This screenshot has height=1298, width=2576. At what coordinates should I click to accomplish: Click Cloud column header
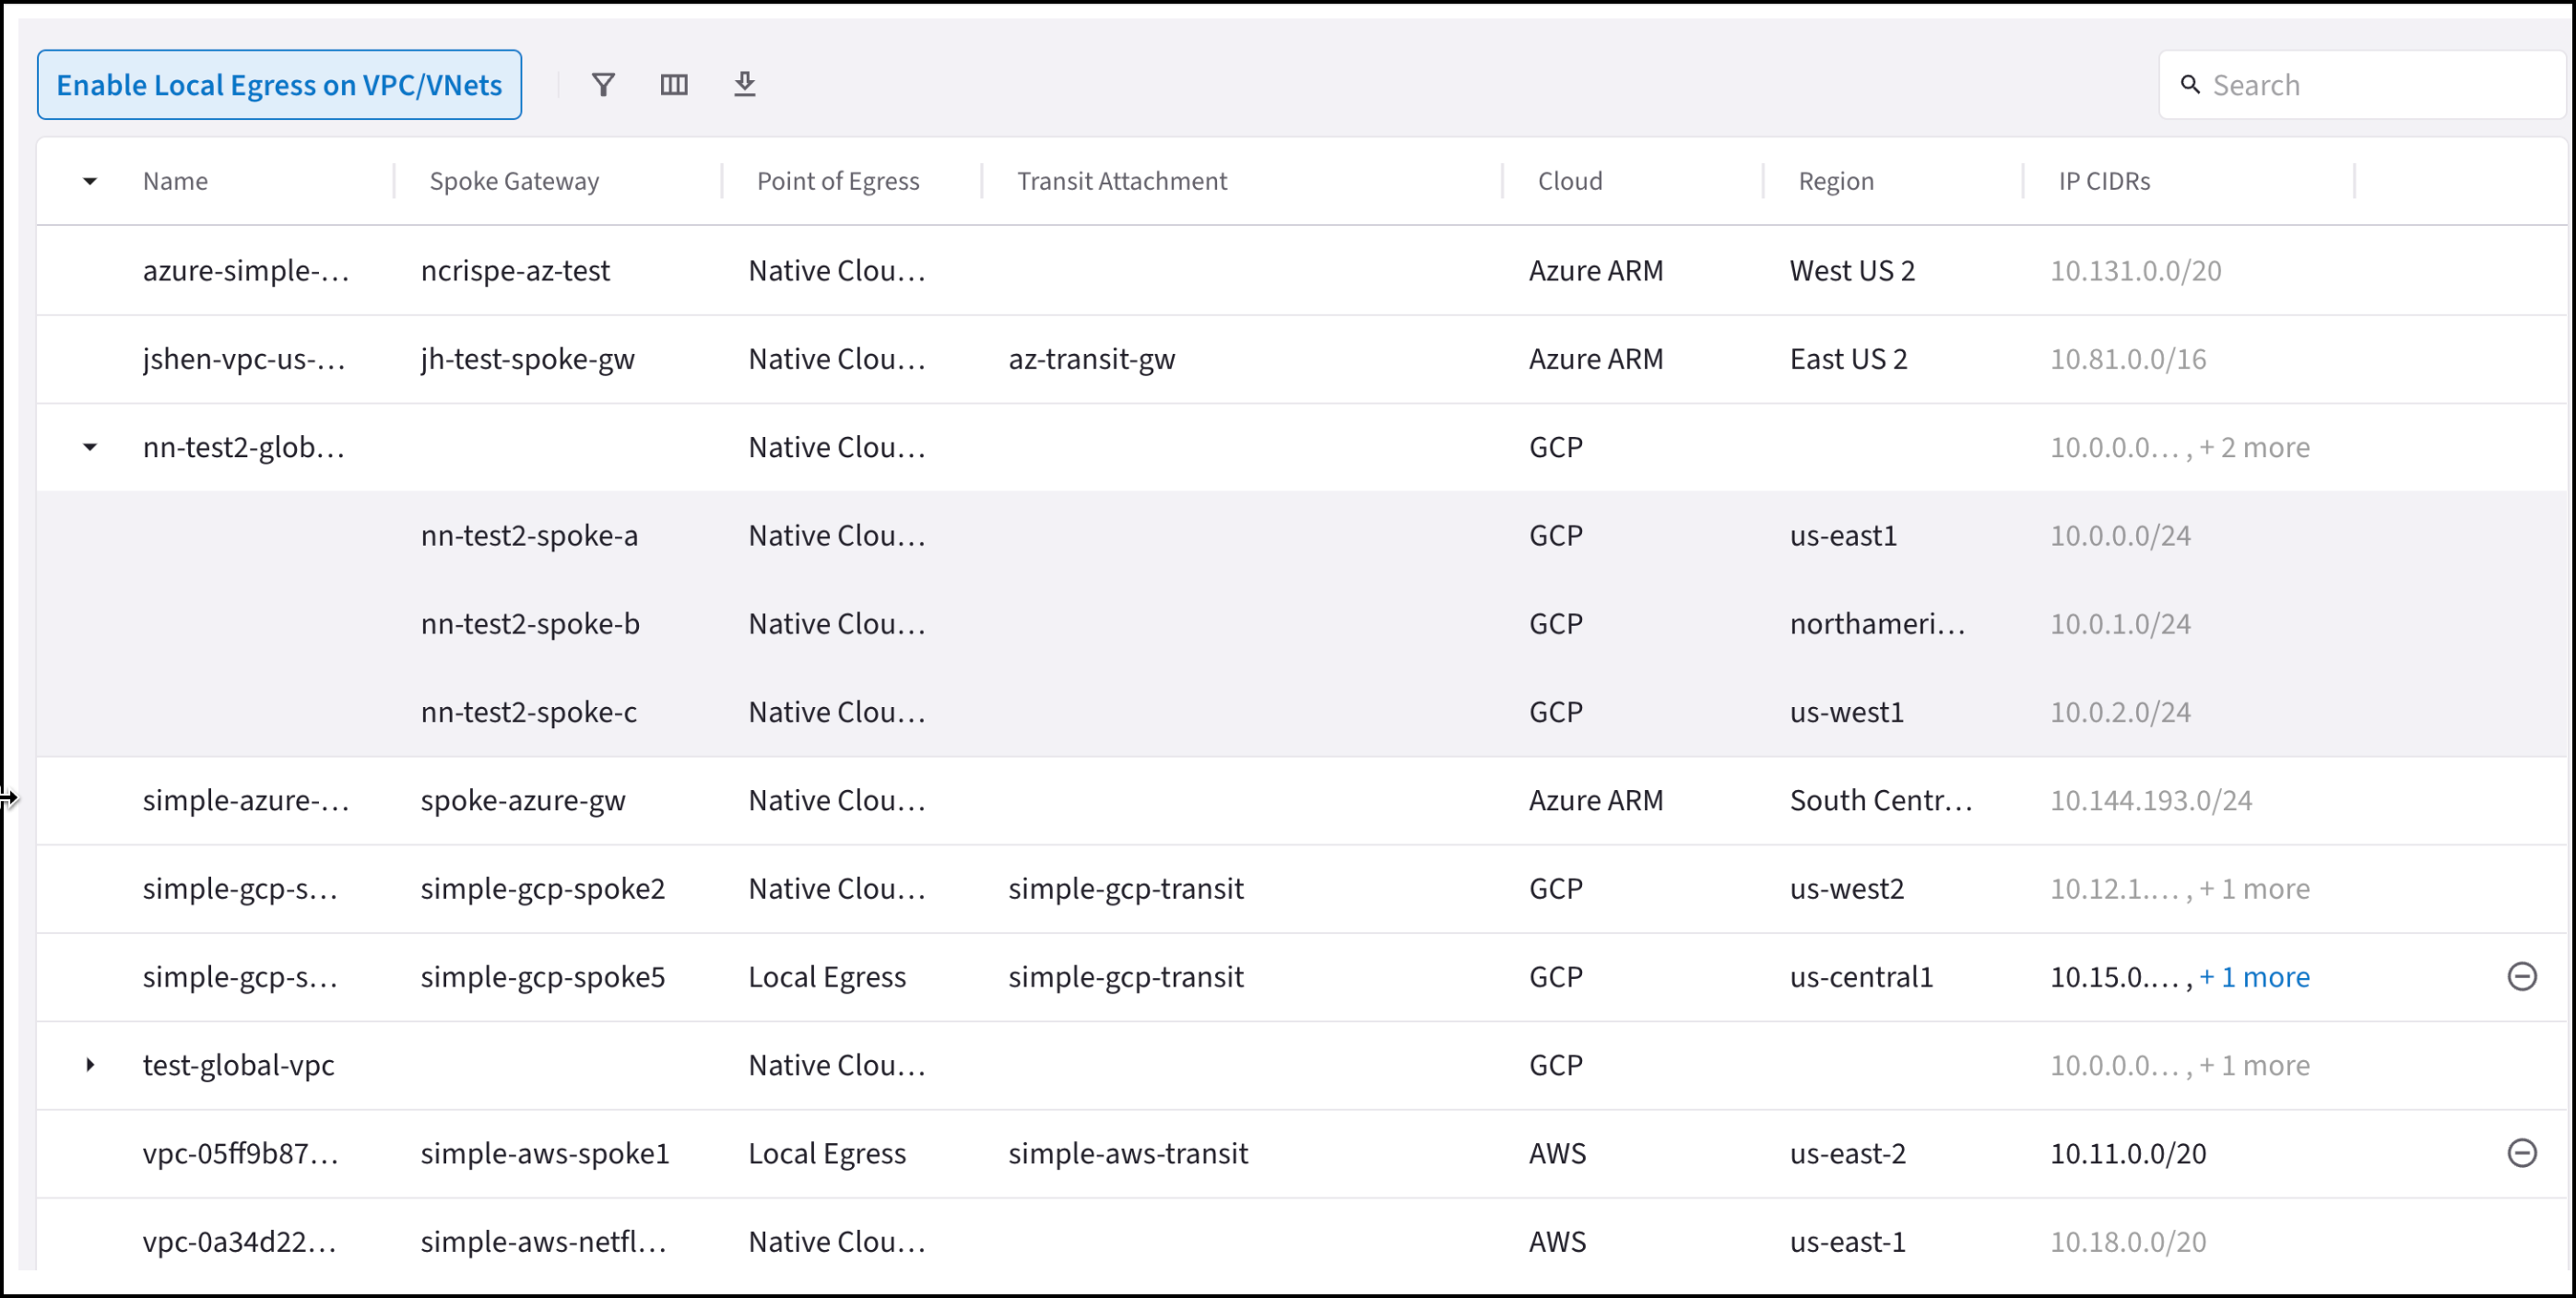coord(1570,181)
